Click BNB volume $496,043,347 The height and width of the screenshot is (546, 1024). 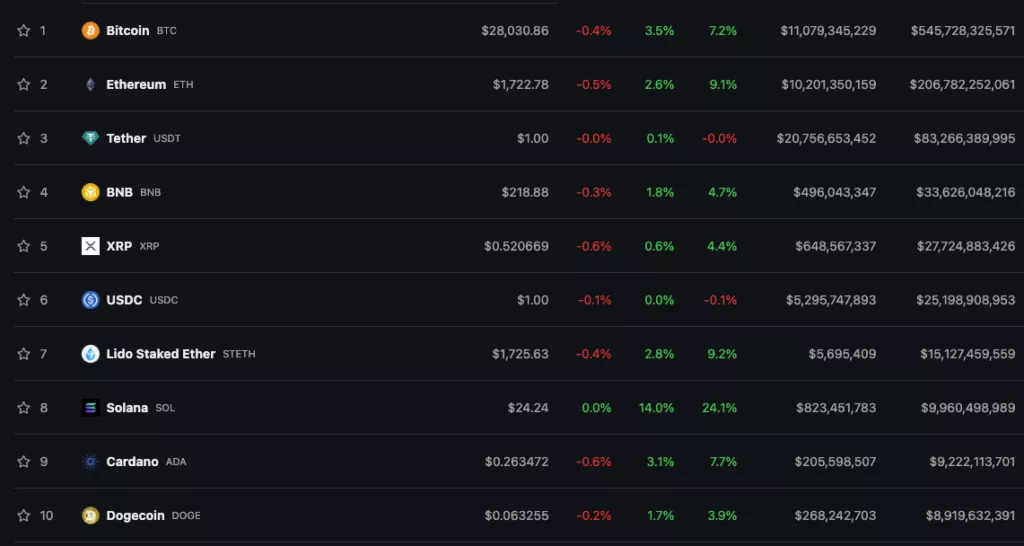coord(835,192)
